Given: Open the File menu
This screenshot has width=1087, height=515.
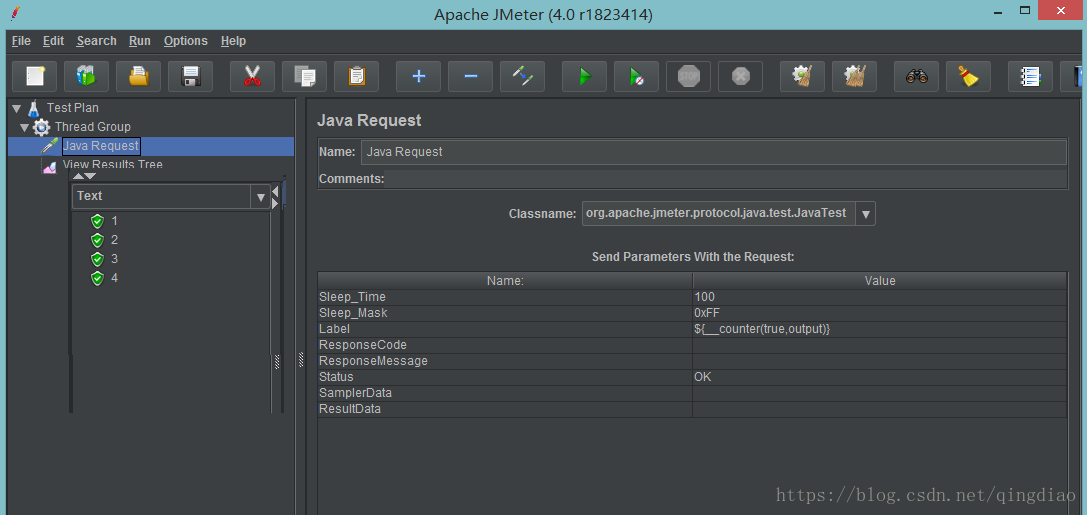Looking at the screenshot, I should (x=21, y=41).
